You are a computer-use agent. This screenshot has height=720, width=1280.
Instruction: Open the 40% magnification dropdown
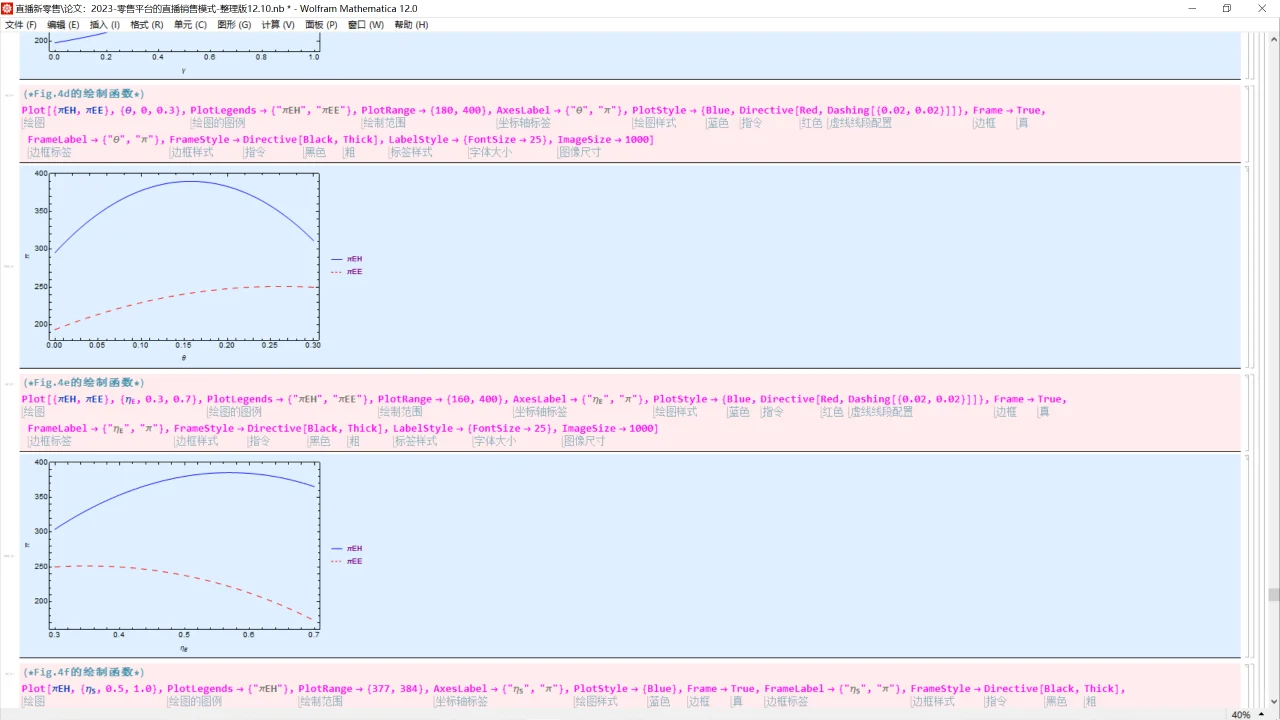pyautogui.click(x=1247, y=714)
